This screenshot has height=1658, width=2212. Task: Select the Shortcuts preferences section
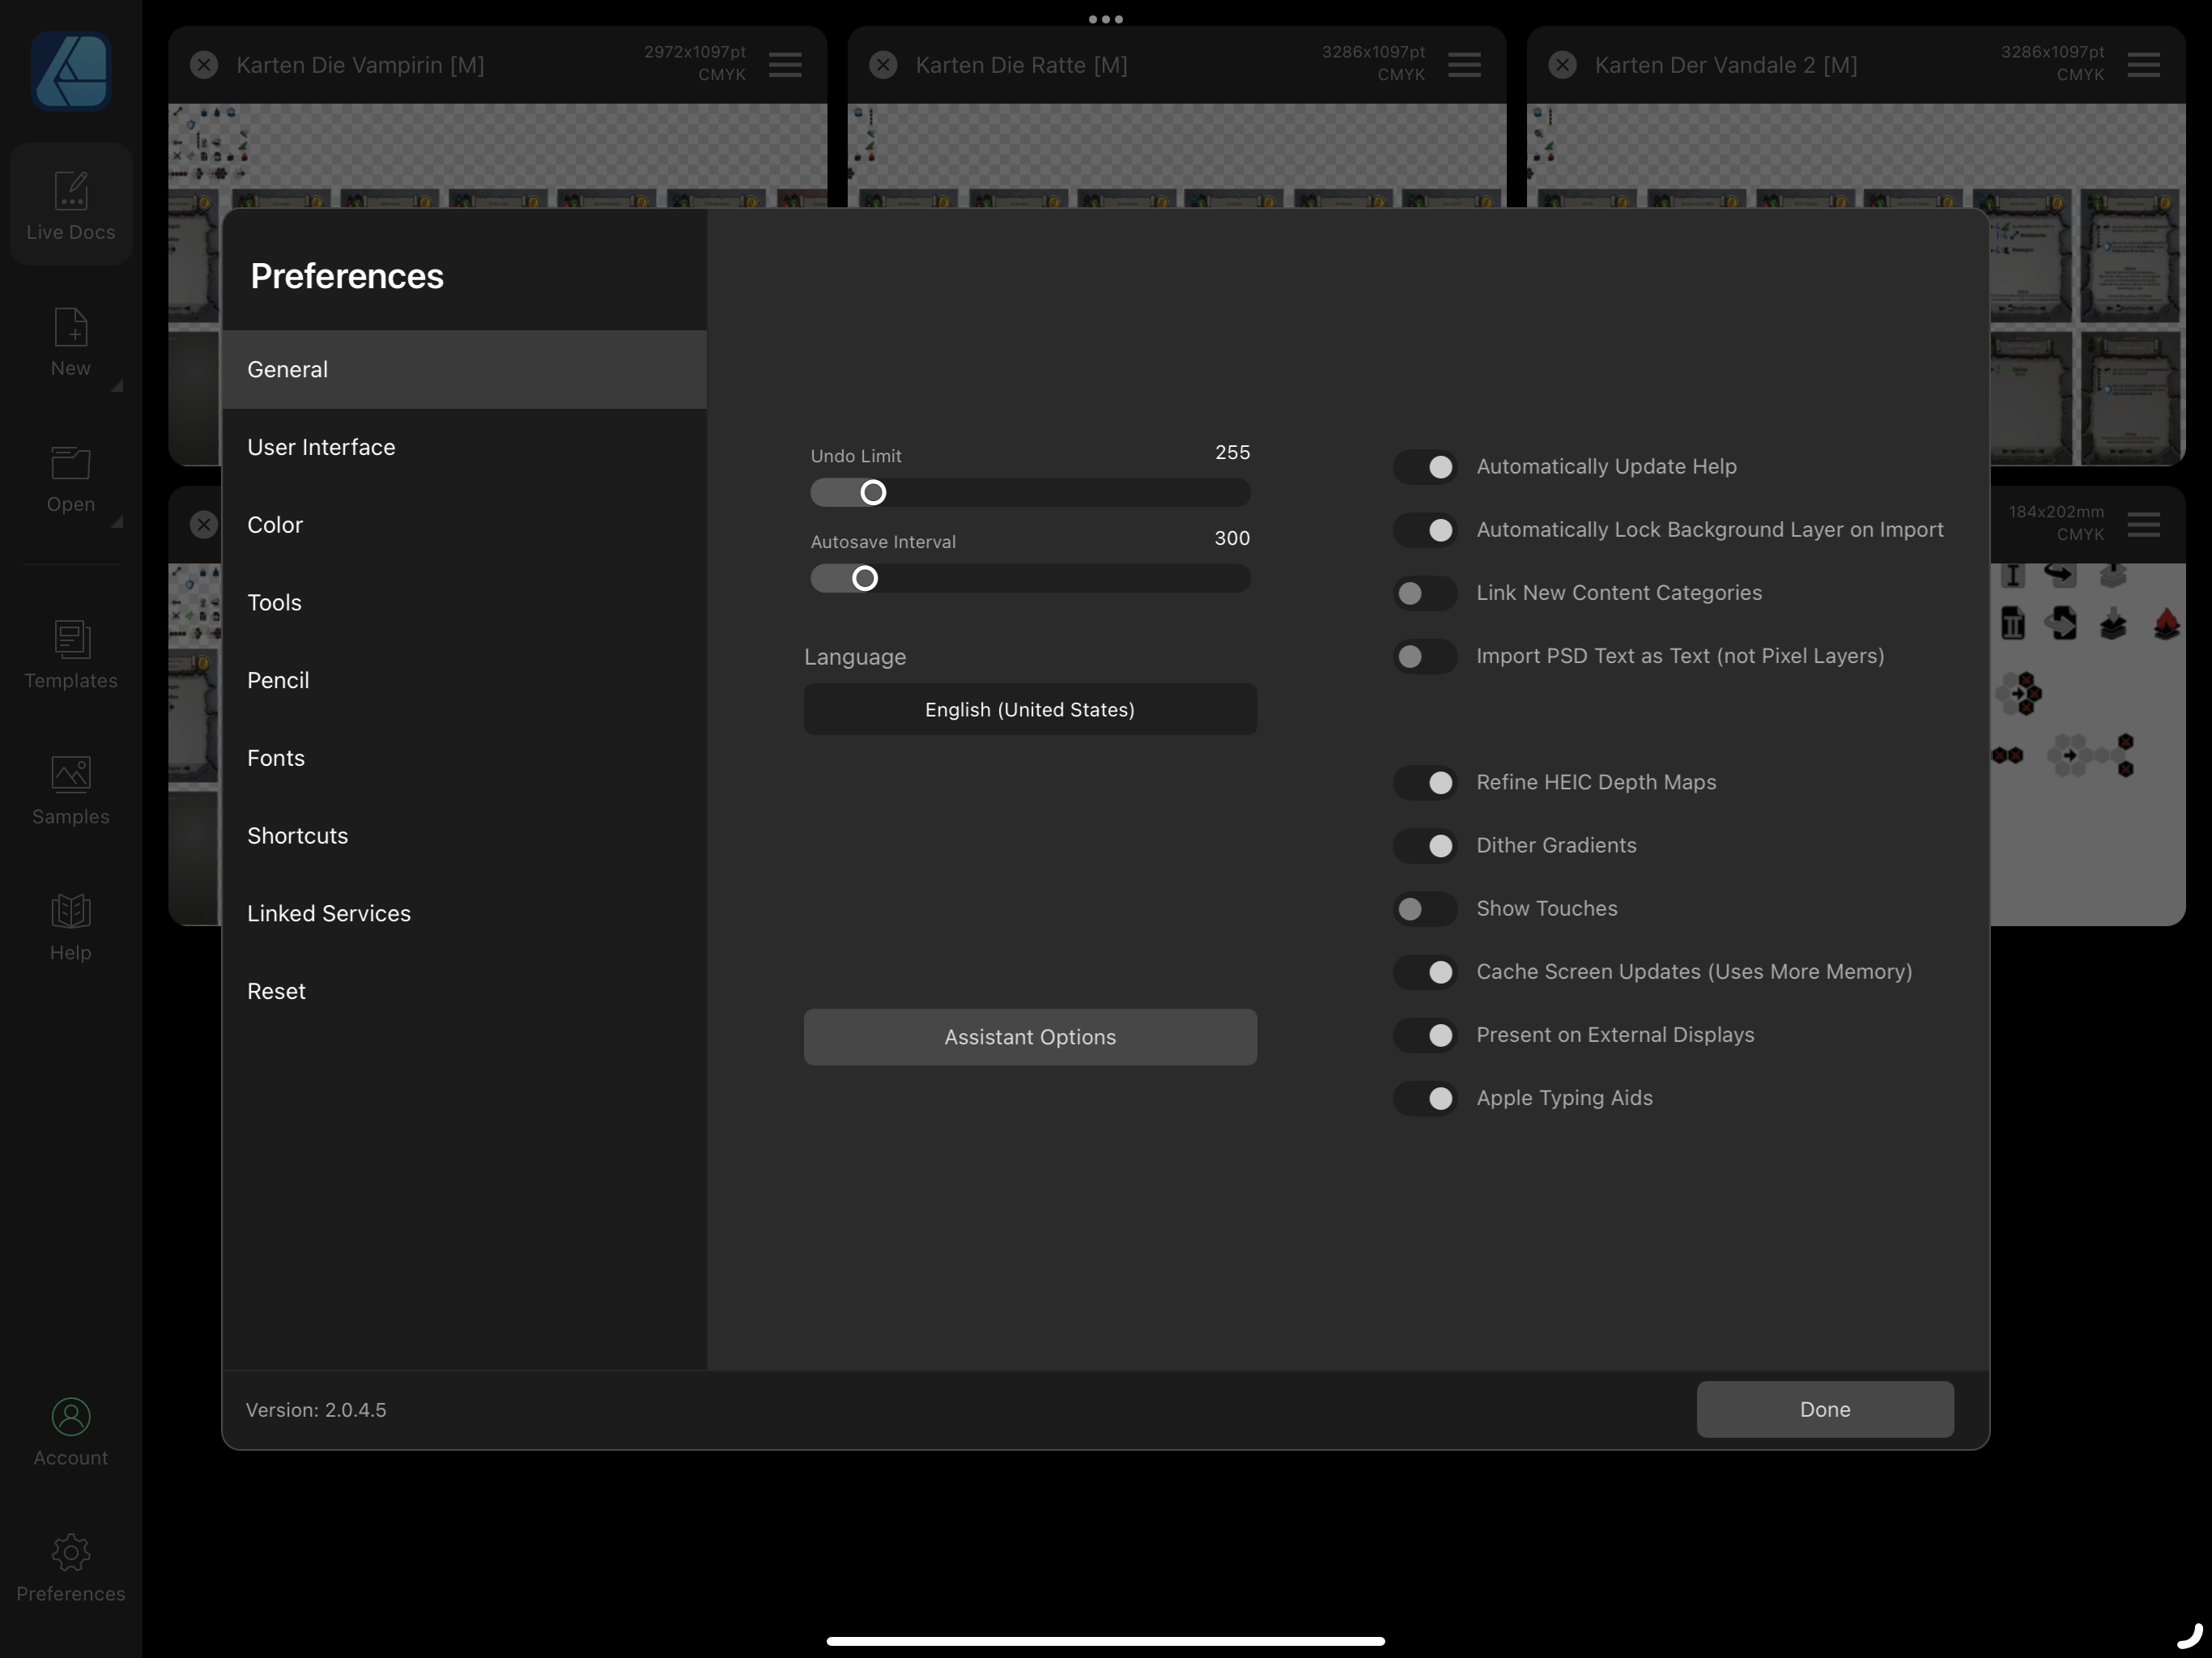pos(297,836)
